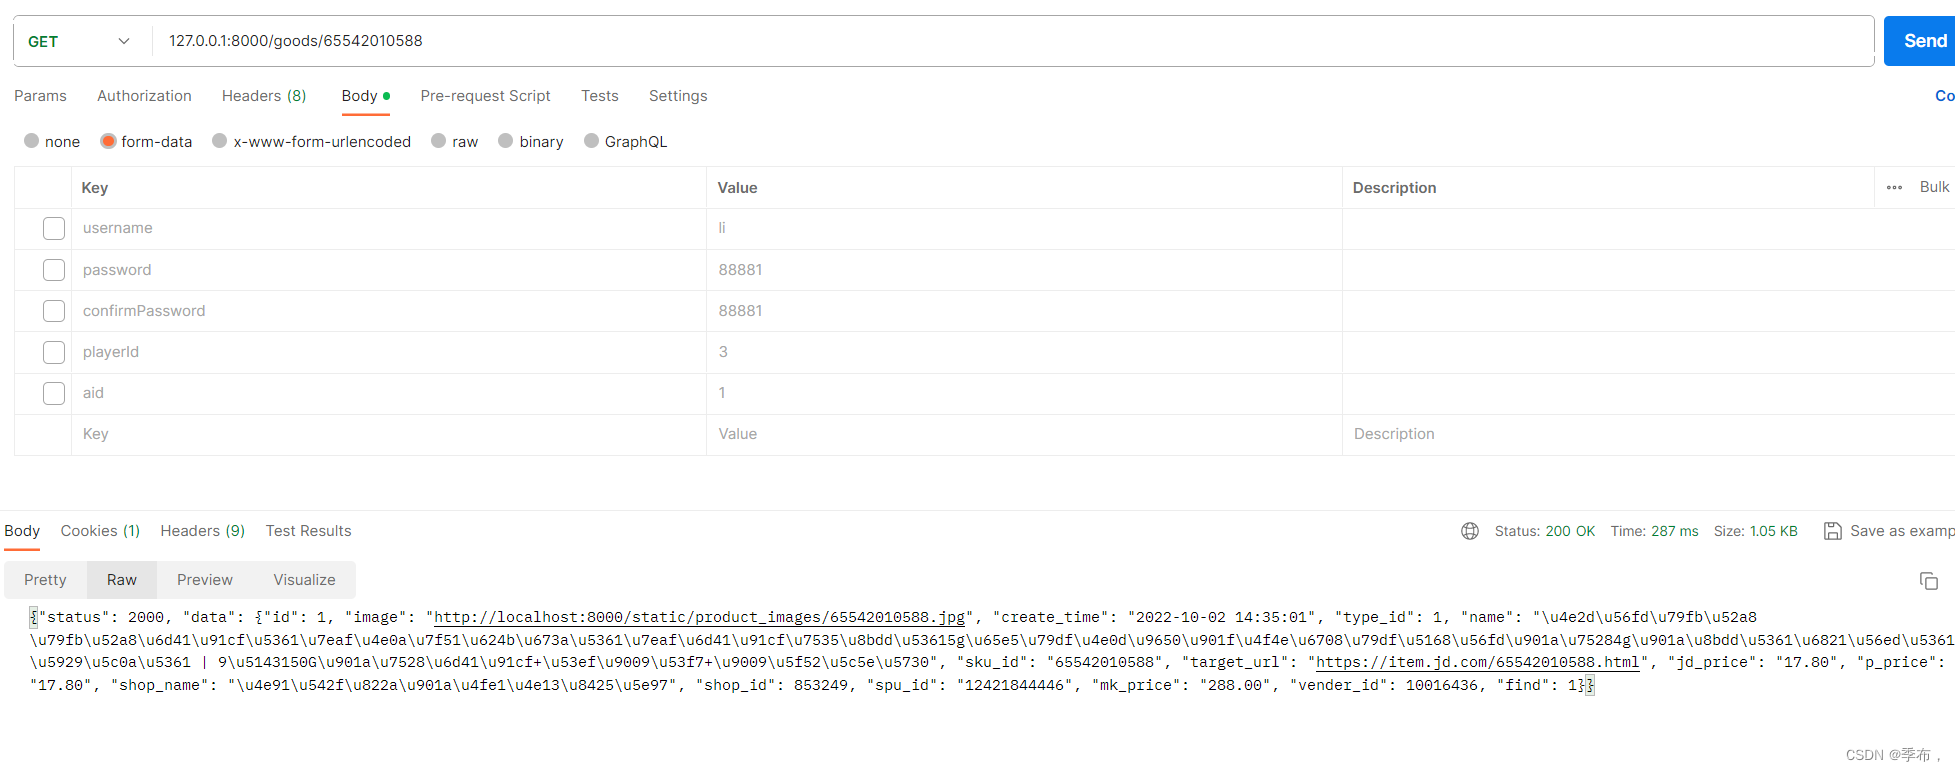Open the request Body tab
Image resolution: width=1955 pixels, height=771 pixels.
click(x=365, y=96)
